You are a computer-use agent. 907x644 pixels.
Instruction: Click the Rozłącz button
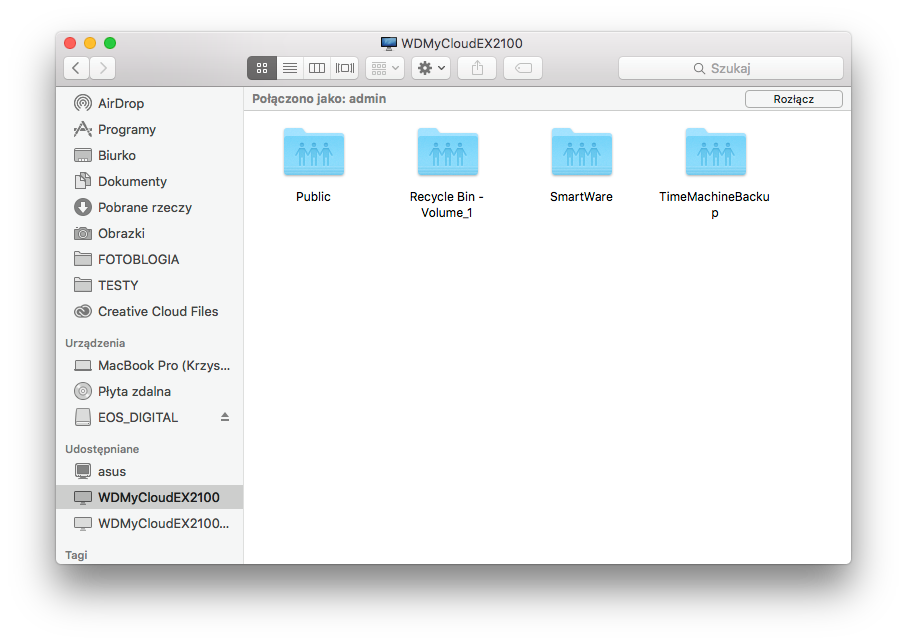point(794,99)
